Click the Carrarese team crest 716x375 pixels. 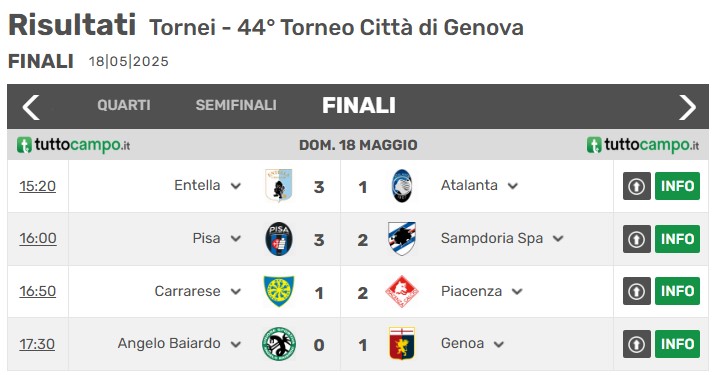[279, 291]
